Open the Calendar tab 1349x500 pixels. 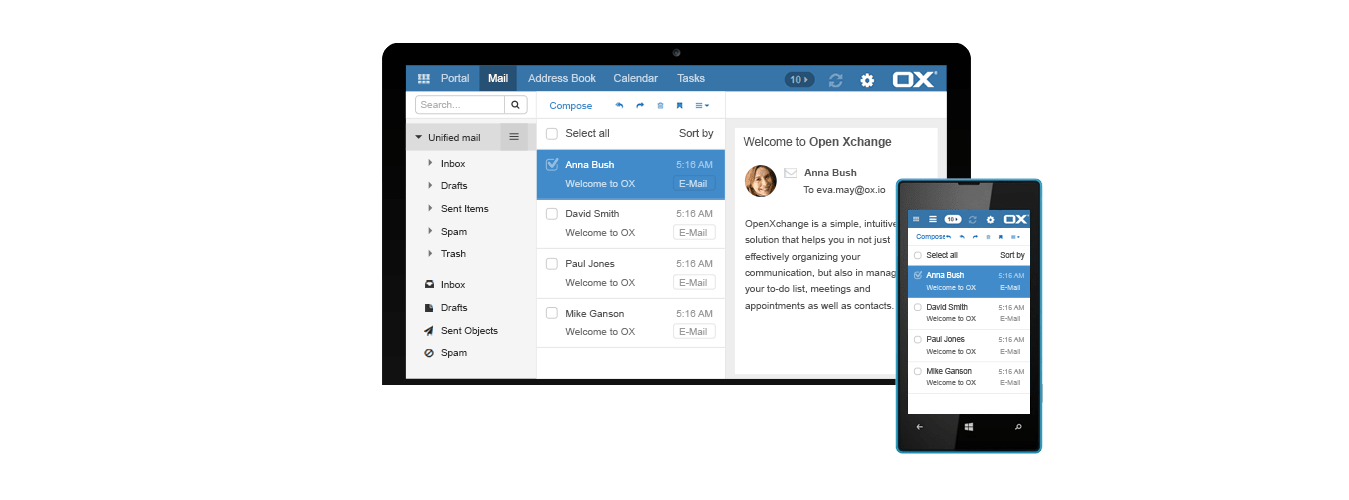tap(636, 78)
